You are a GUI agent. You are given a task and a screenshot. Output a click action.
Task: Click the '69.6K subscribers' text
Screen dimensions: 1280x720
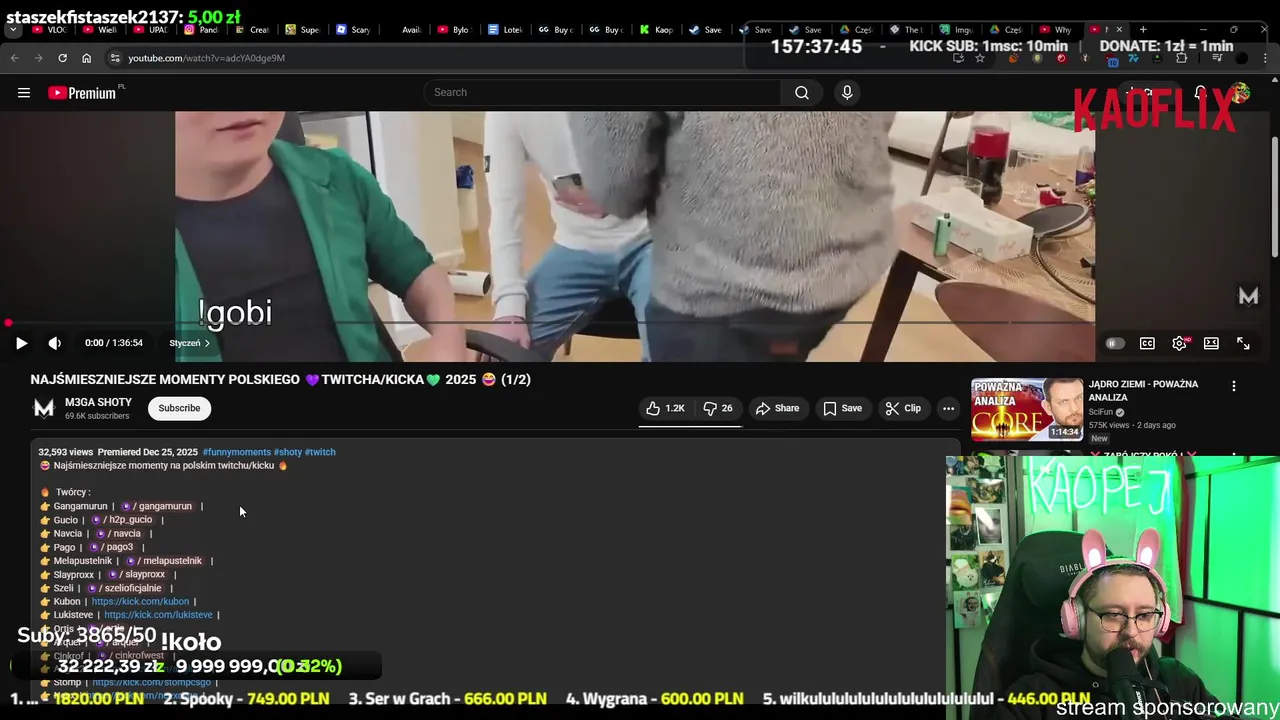coord(97,416)
